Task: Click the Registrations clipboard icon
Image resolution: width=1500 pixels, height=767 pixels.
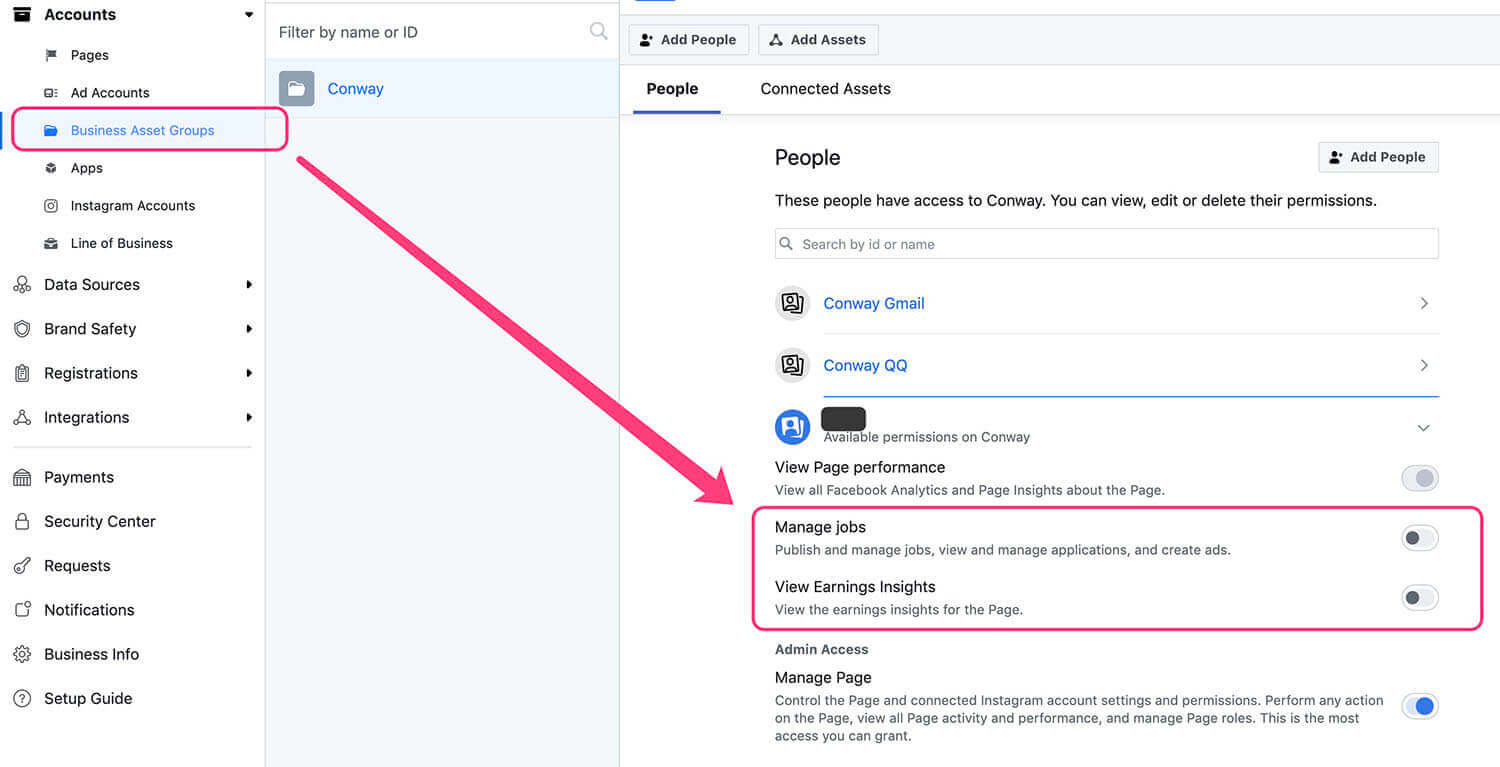Action: coord(22,373)
